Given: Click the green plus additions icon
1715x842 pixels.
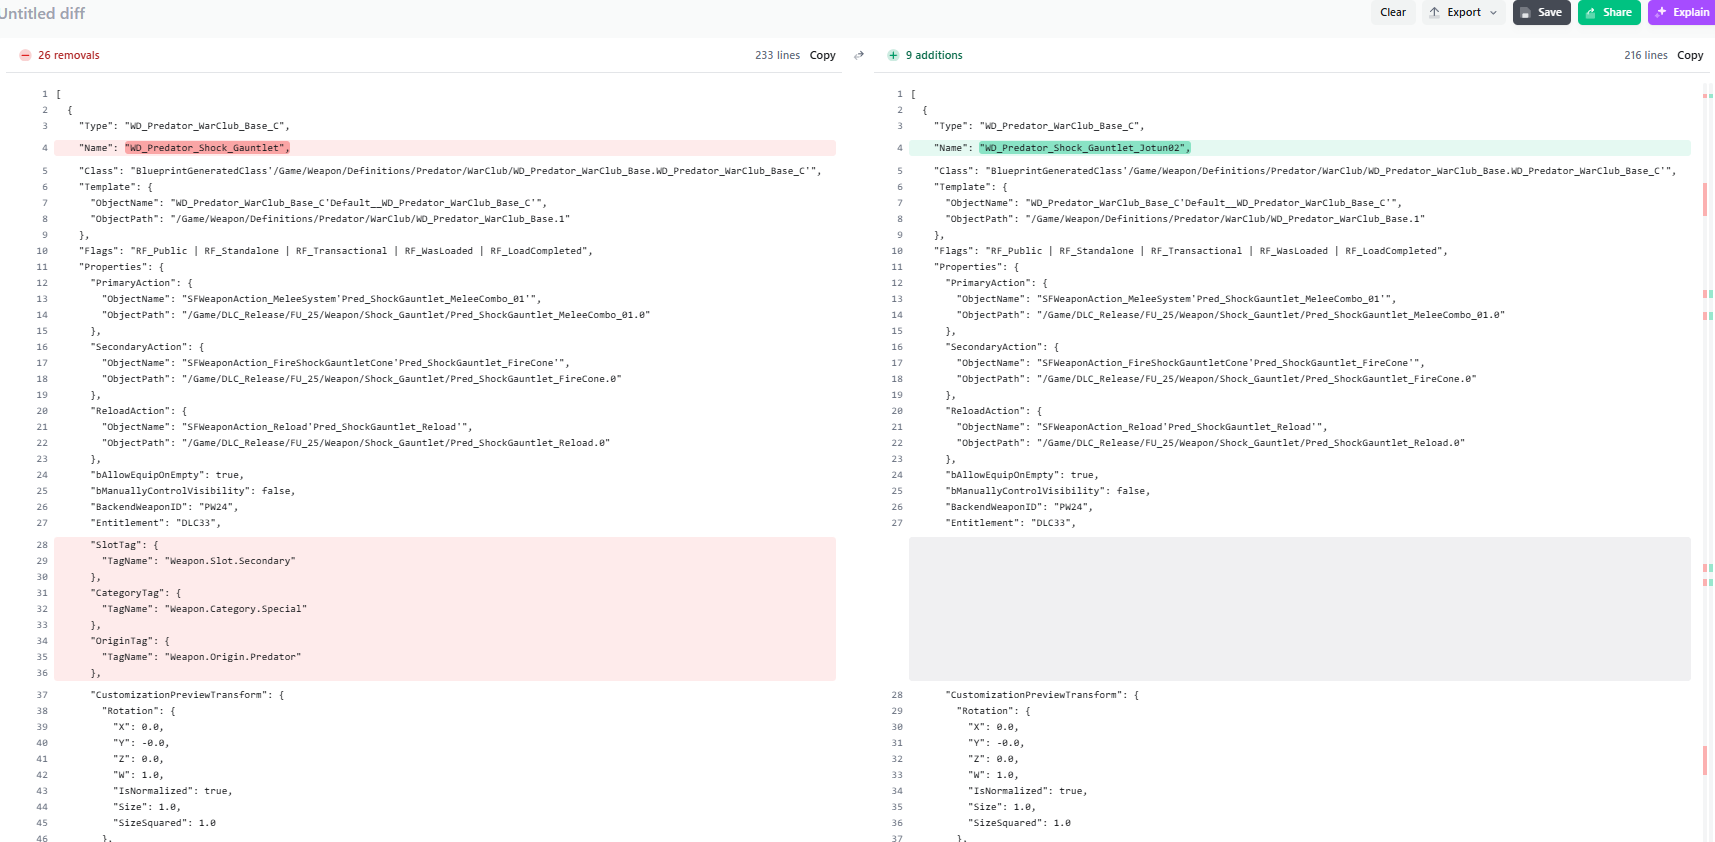Looking at the screenshot, I should [x=893, y=56].
